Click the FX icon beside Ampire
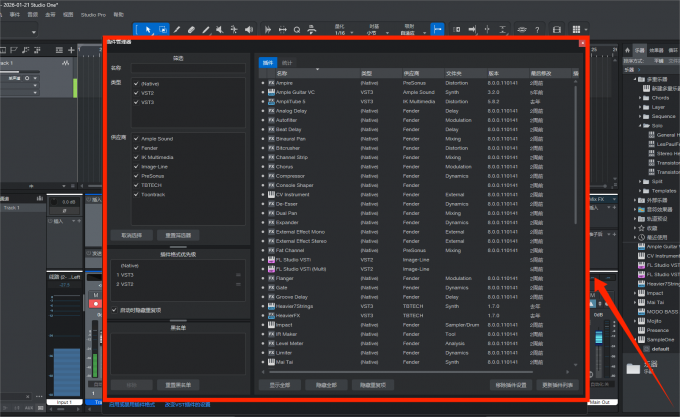Screen dimensions: 680x417 (x=271, y=83)
